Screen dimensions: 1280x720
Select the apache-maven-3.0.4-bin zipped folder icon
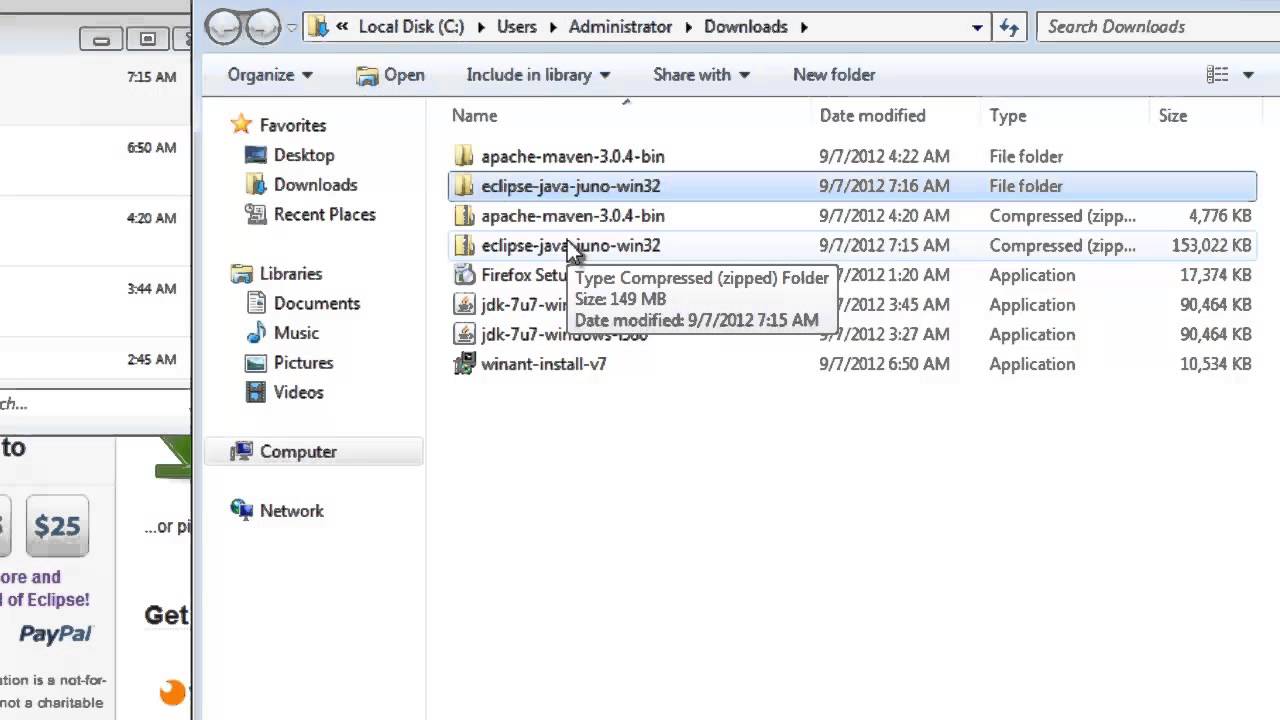pos(464,216)
